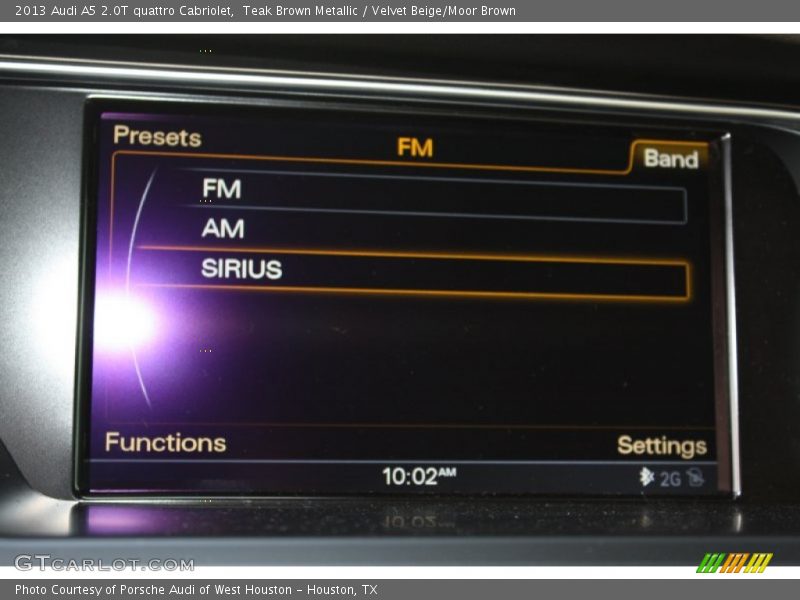The width and height of the screenshot is (800, 600).
Task: Open the Presets menu
Action: click(157, 137)
